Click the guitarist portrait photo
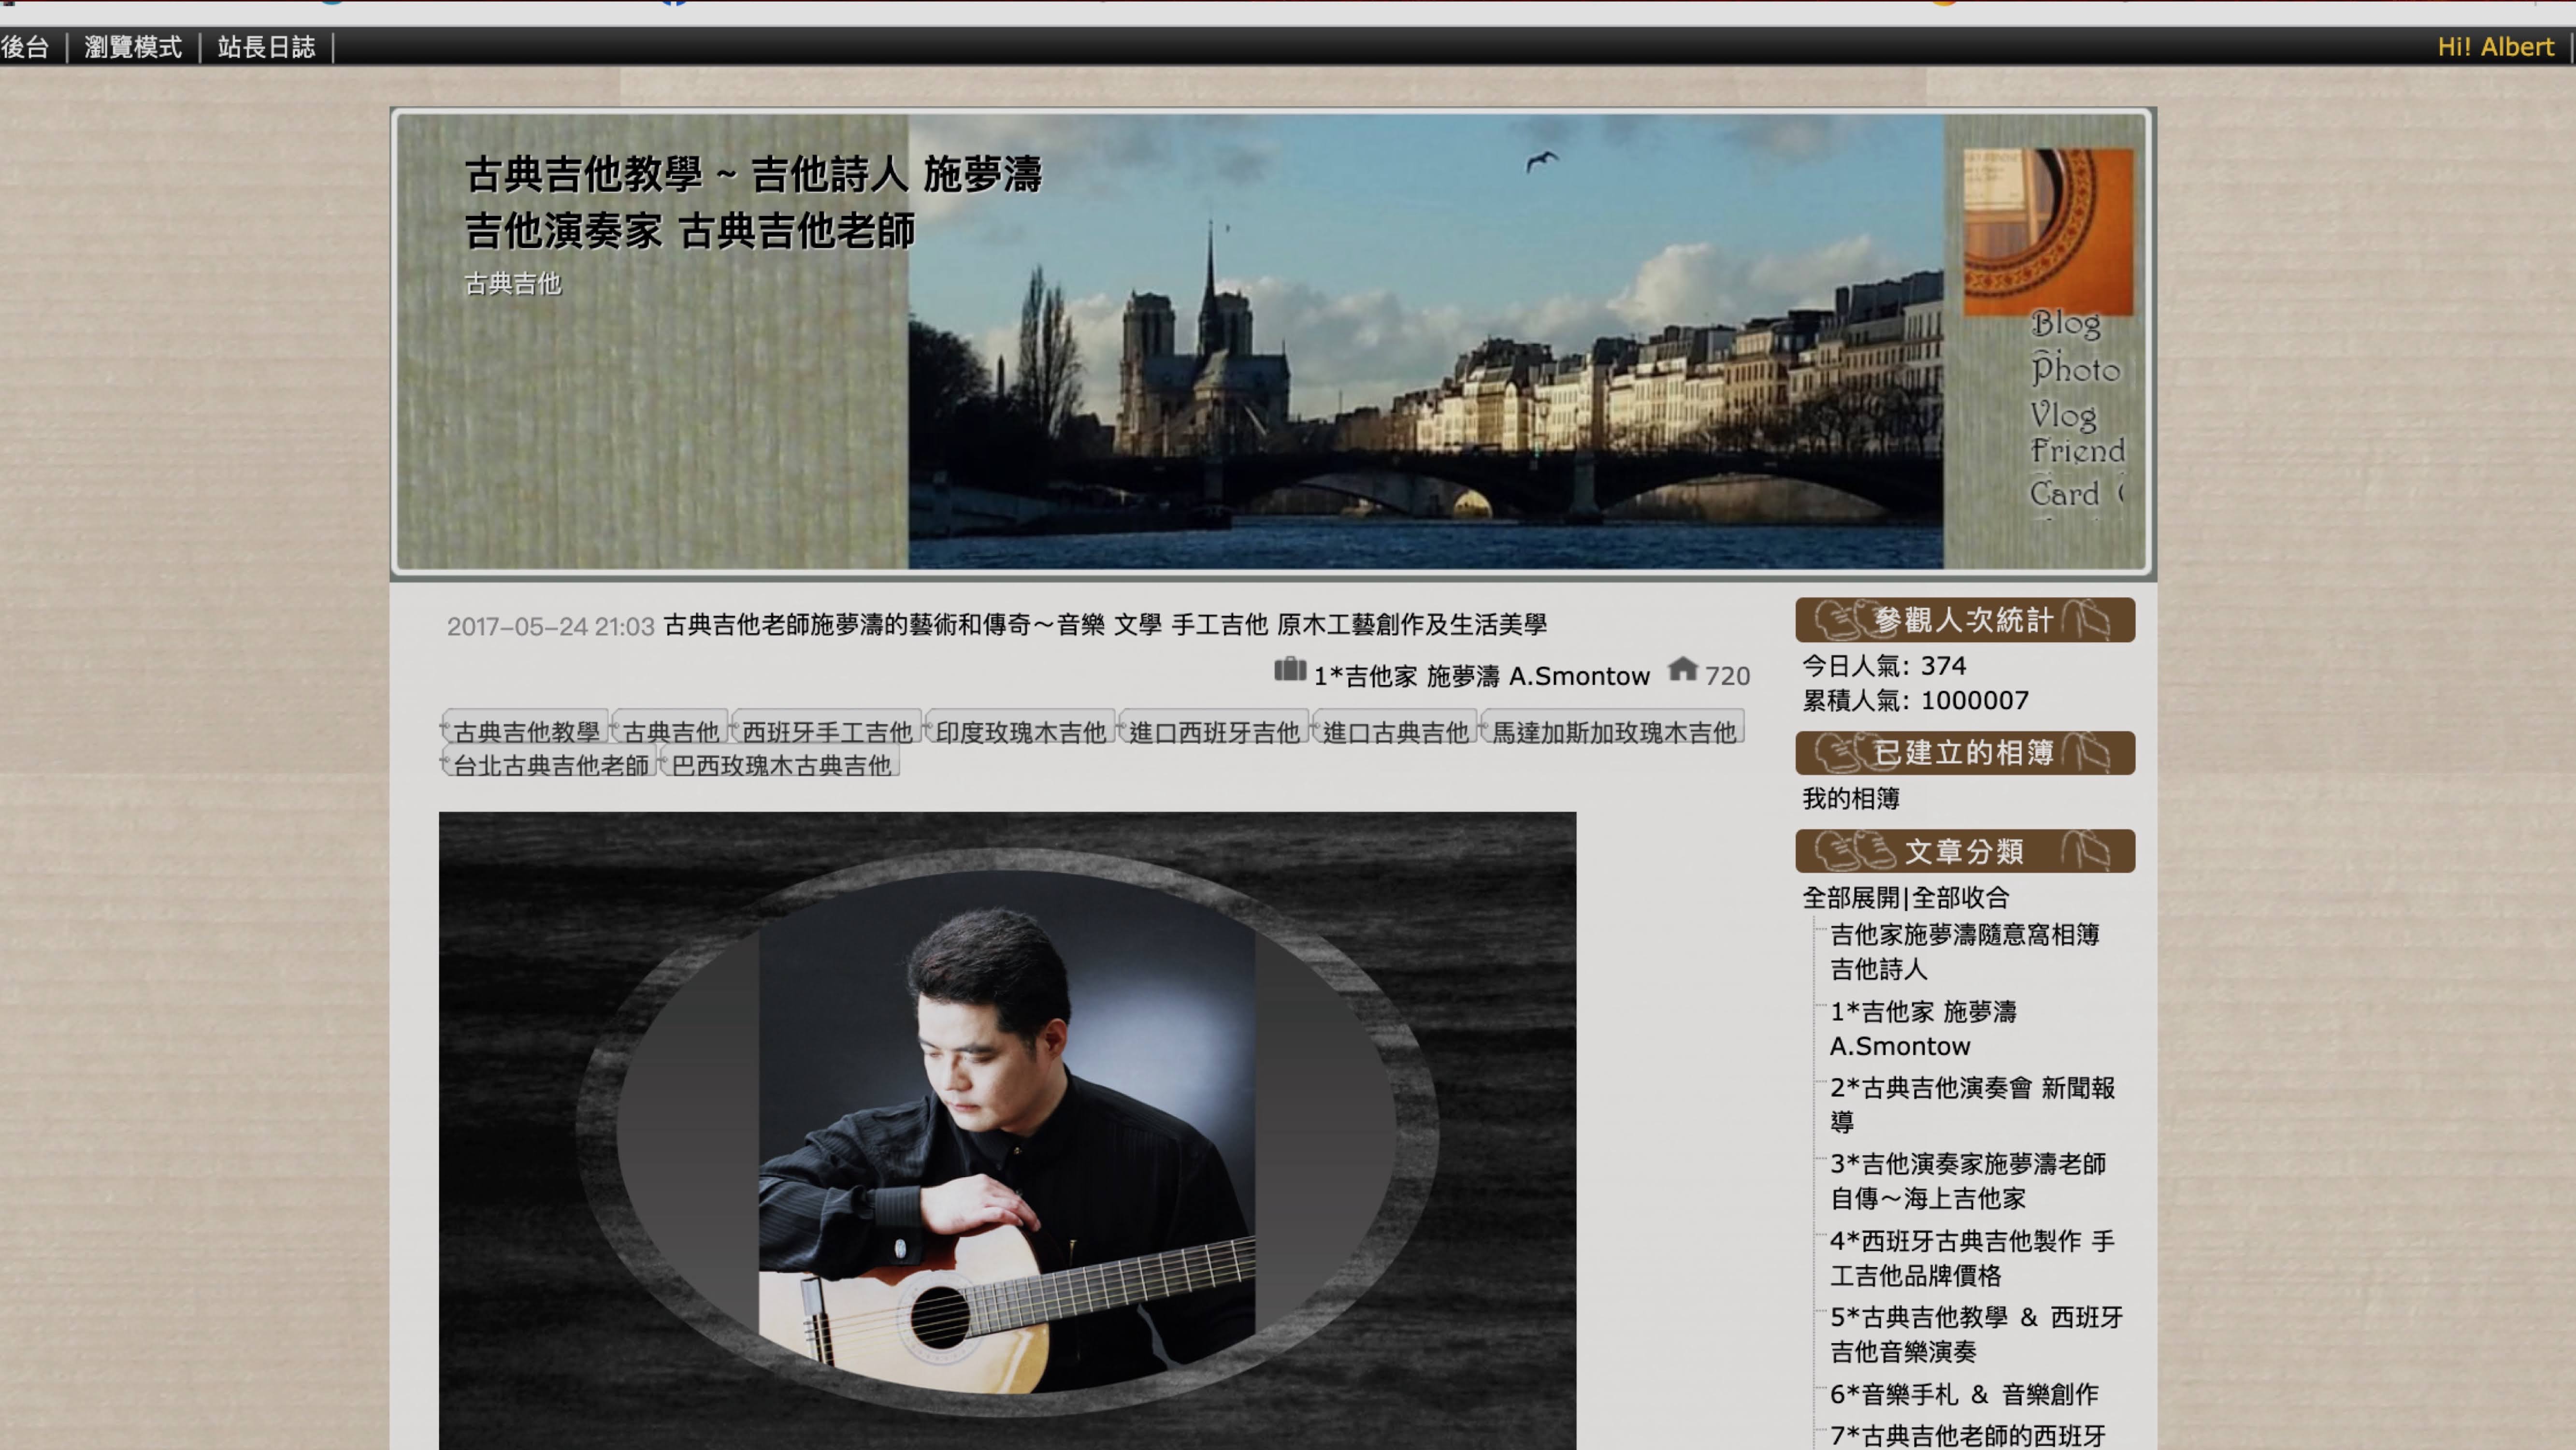The image size is (2576, 1450). pos(1007,1131)
